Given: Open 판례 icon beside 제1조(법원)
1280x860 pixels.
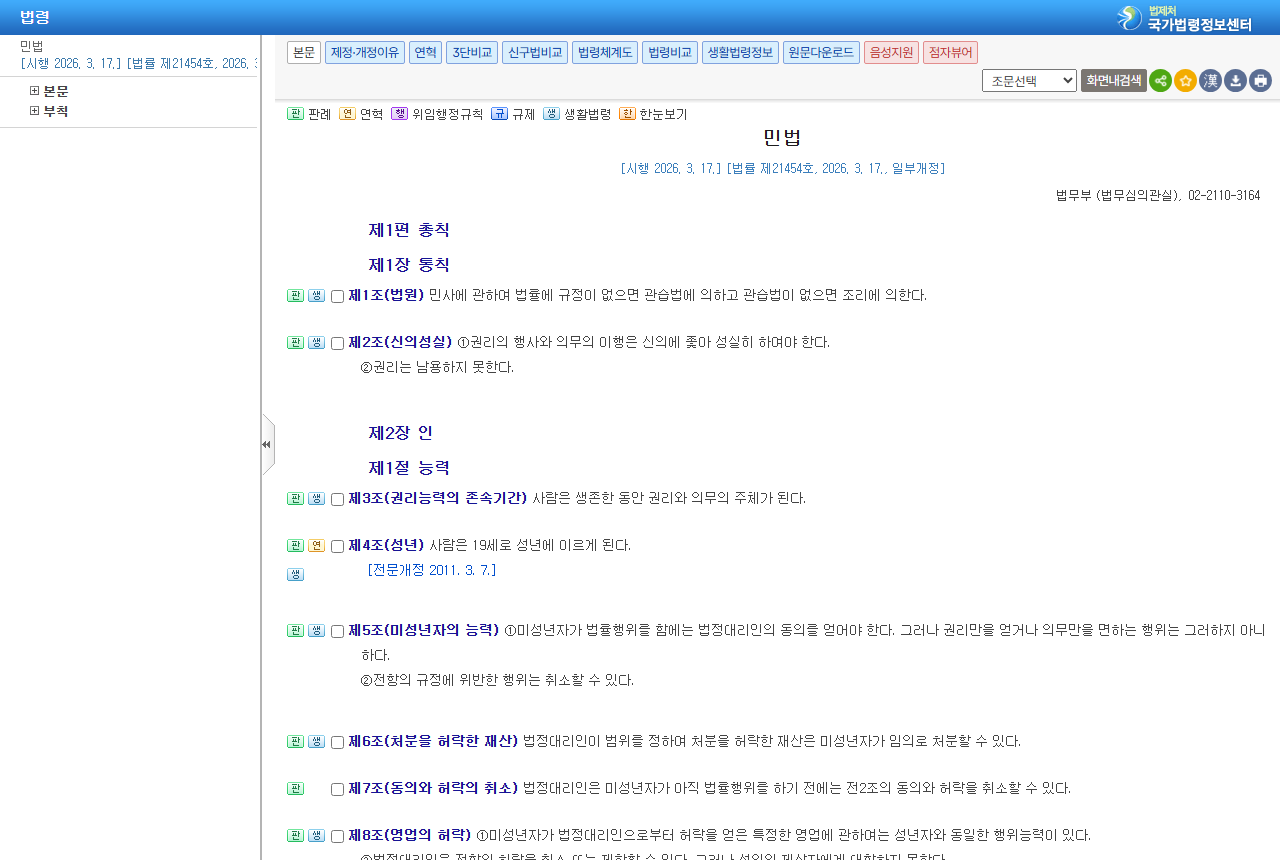Looking at the screenshot, I should point(295,296).
